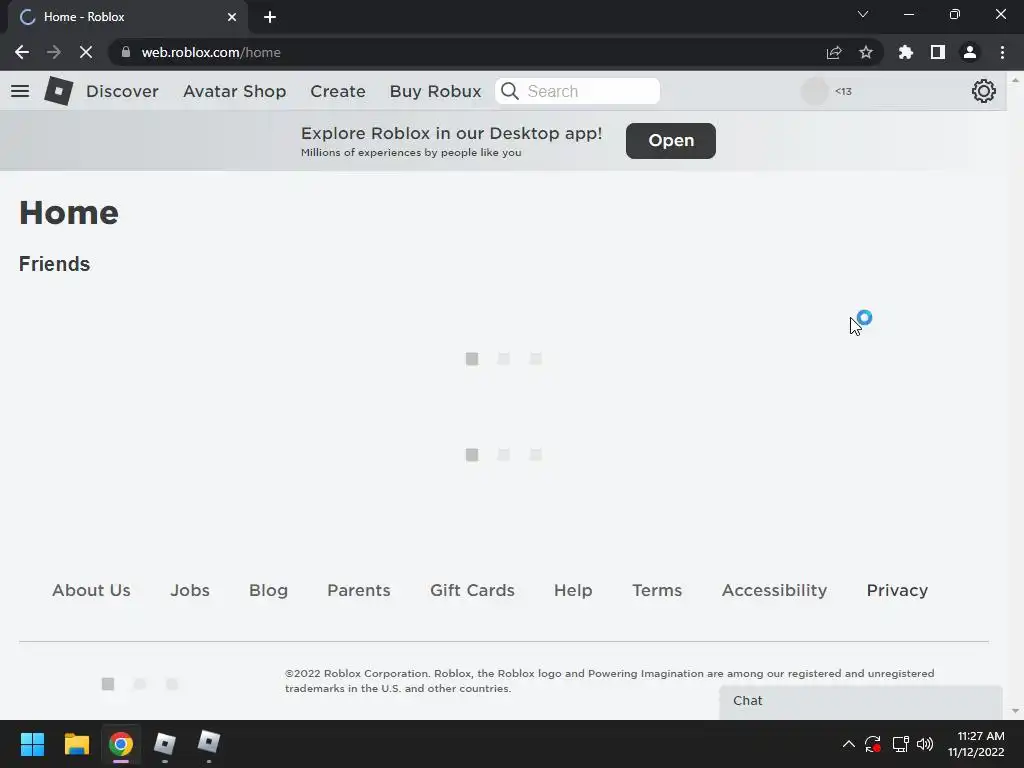
Task: Open network tray icon
Action: coord(901,744)
